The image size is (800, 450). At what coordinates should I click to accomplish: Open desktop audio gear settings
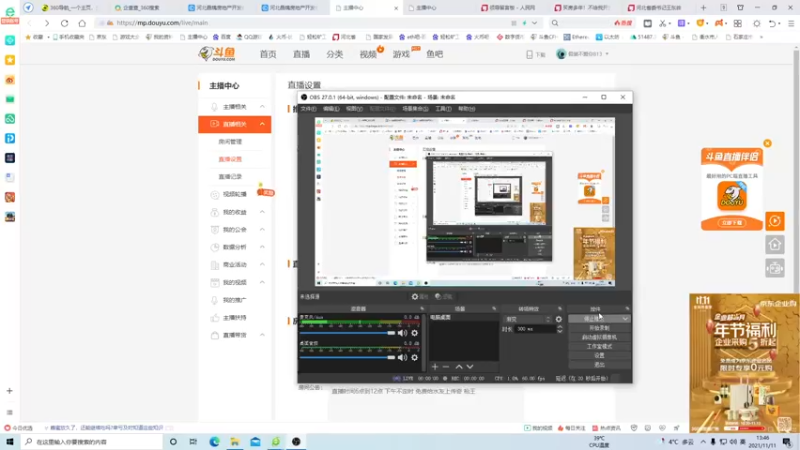414,358
